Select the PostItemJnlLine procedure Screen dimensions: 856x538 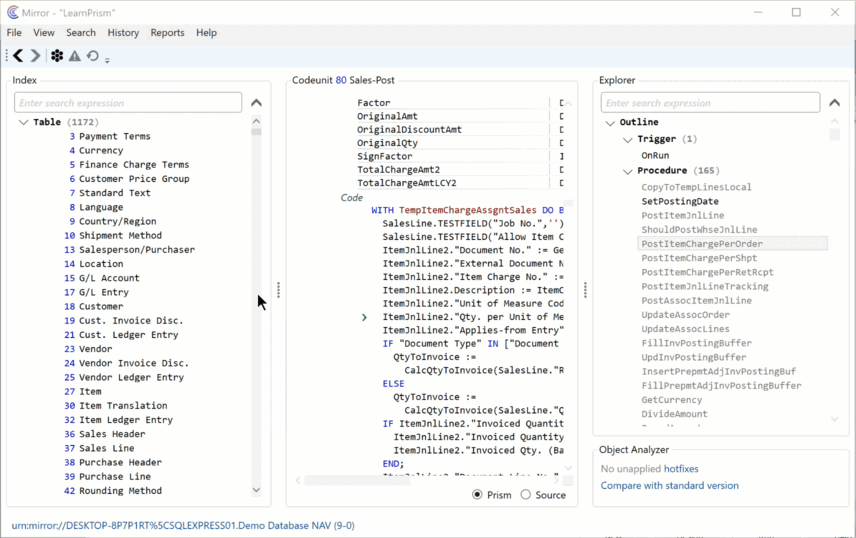(x=682, y=216)
